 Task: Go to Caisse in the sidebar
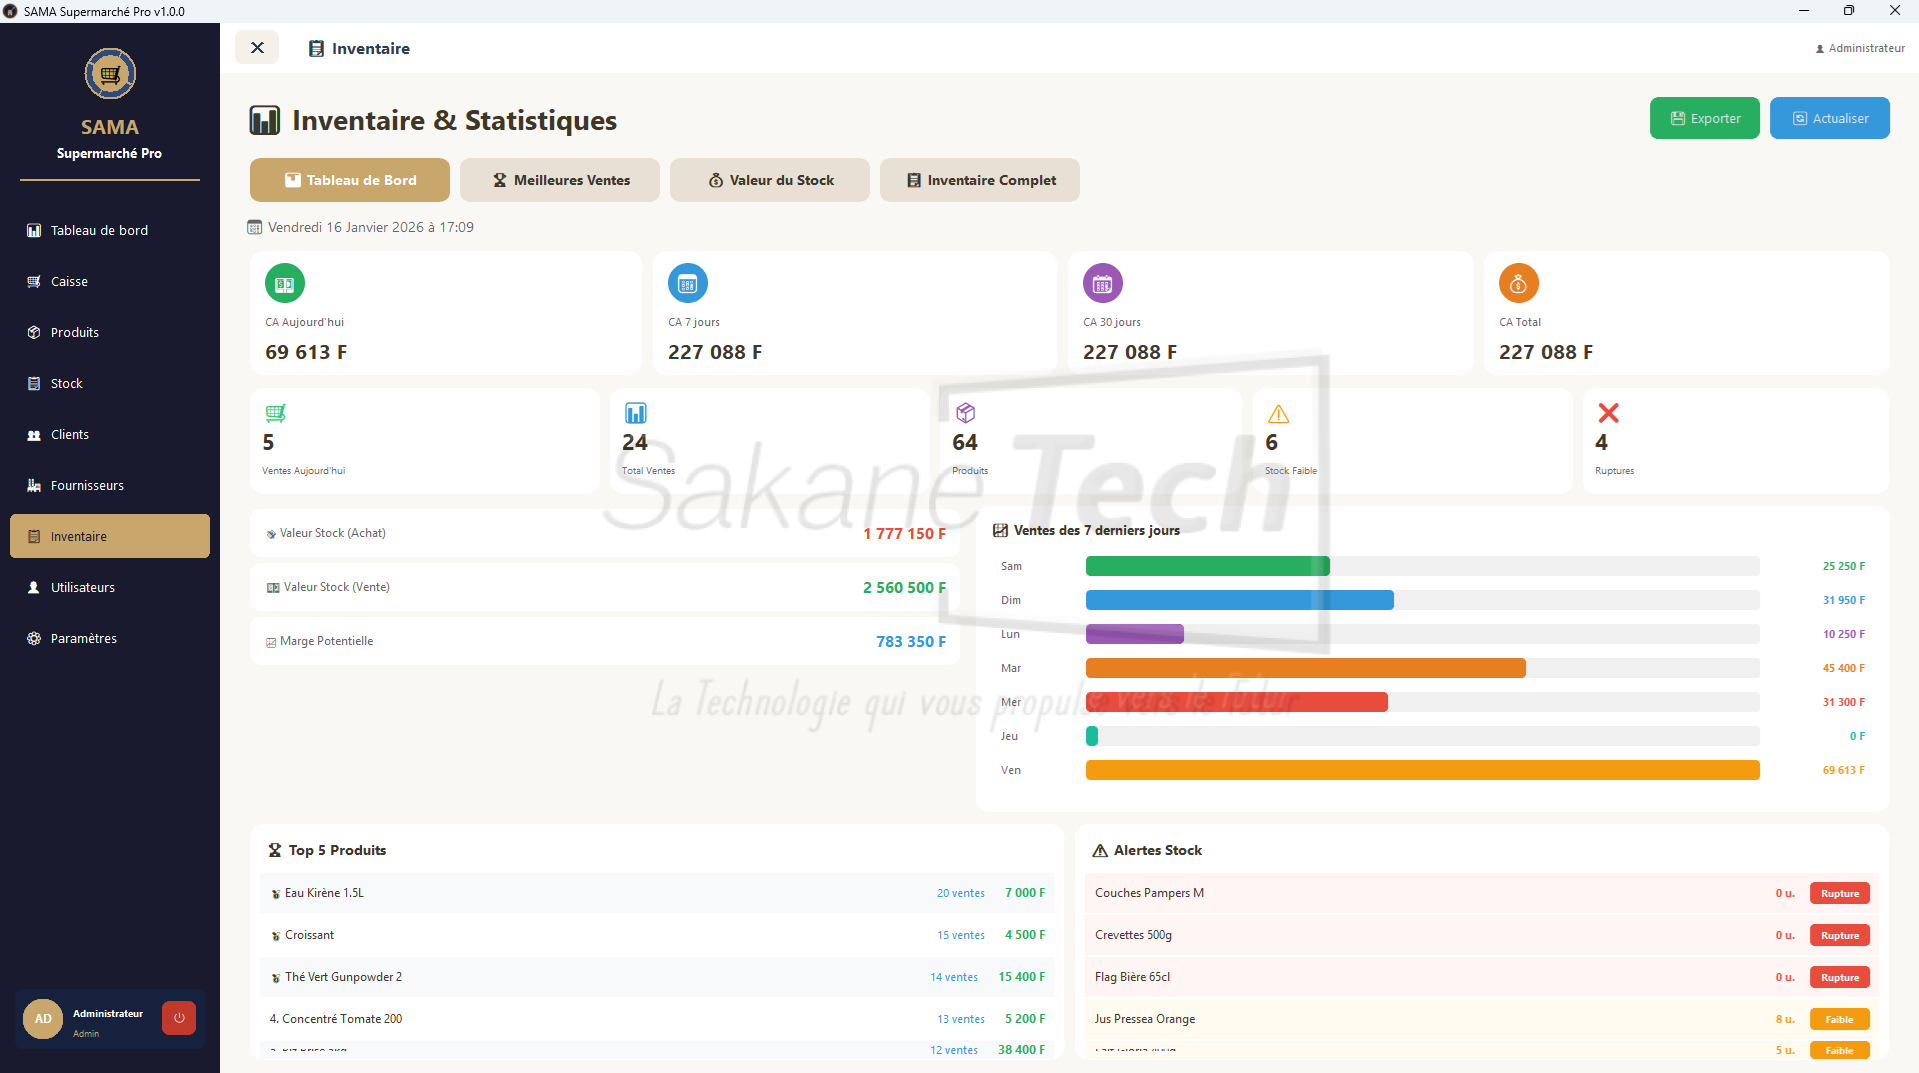point(110,281)
